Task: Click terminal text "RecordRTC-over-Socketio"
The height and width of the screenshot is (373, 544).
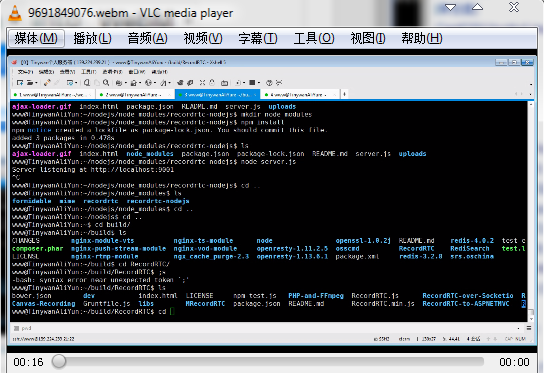Action: (468, 296)
